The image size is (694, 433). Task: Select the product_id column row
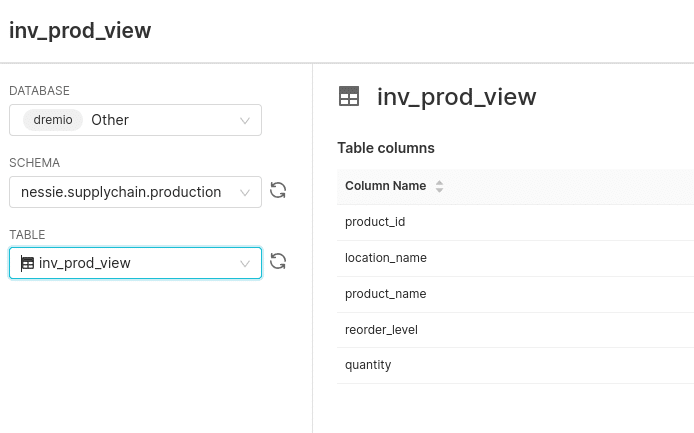coord(515,222)
